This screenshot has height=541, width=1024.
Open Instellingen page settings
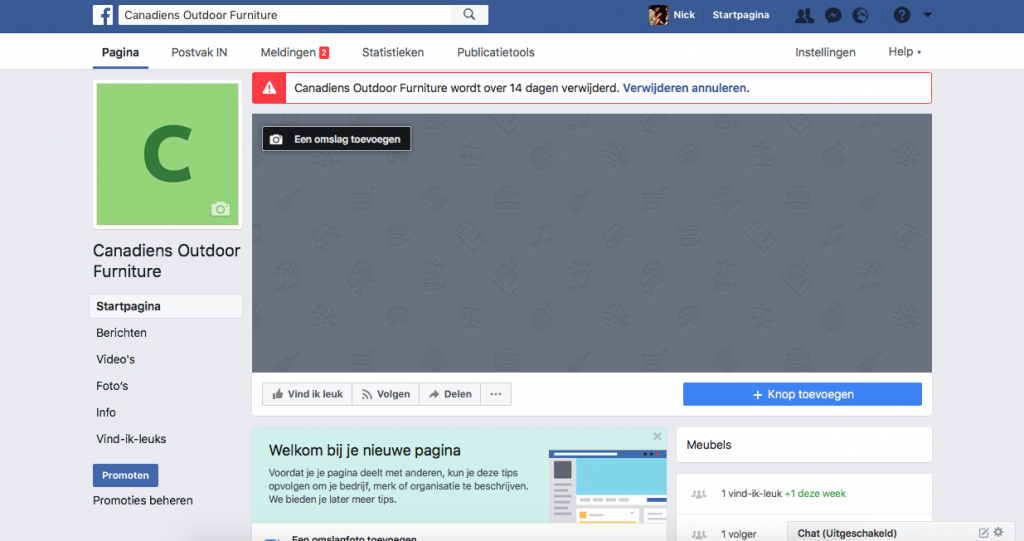click(x=825, y=52)
